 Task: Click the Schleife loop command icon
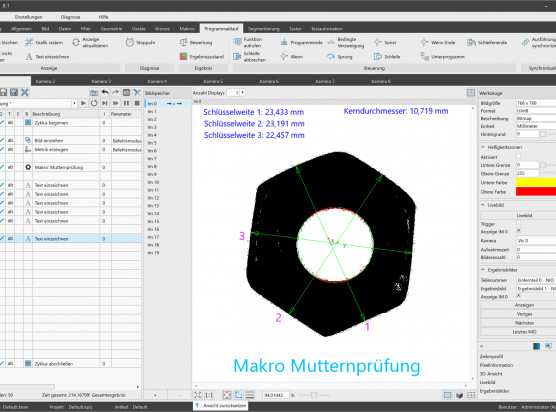click(x=378, y=56)
